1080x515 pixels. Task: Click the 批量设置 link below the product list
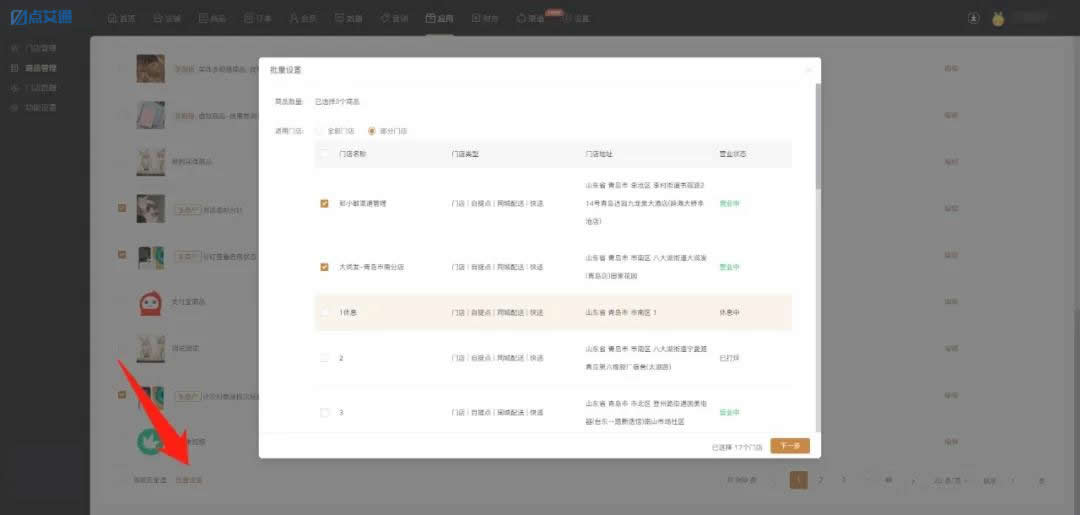[x=189, y=480]
